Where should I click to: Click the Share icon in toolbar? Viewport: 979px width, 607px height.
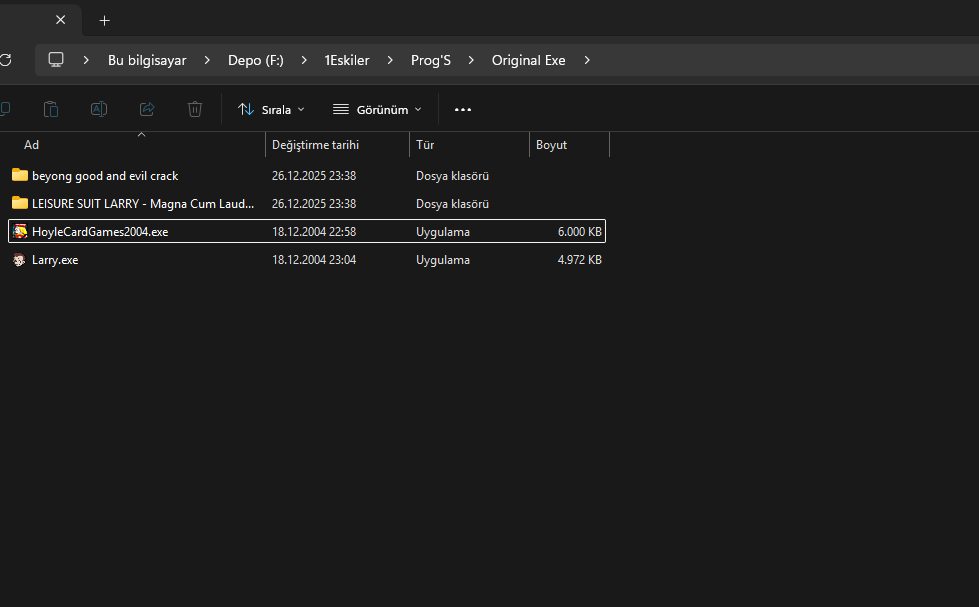(147, 109)
